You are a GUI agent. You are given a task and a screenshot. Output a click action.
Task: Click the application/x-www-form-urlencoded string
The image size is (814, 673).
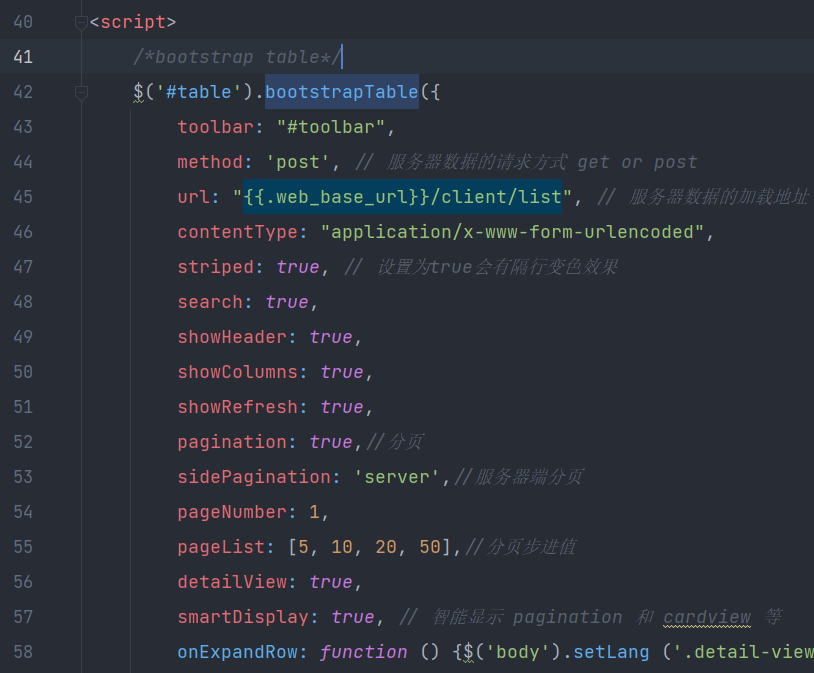click(x=512, y=232)
